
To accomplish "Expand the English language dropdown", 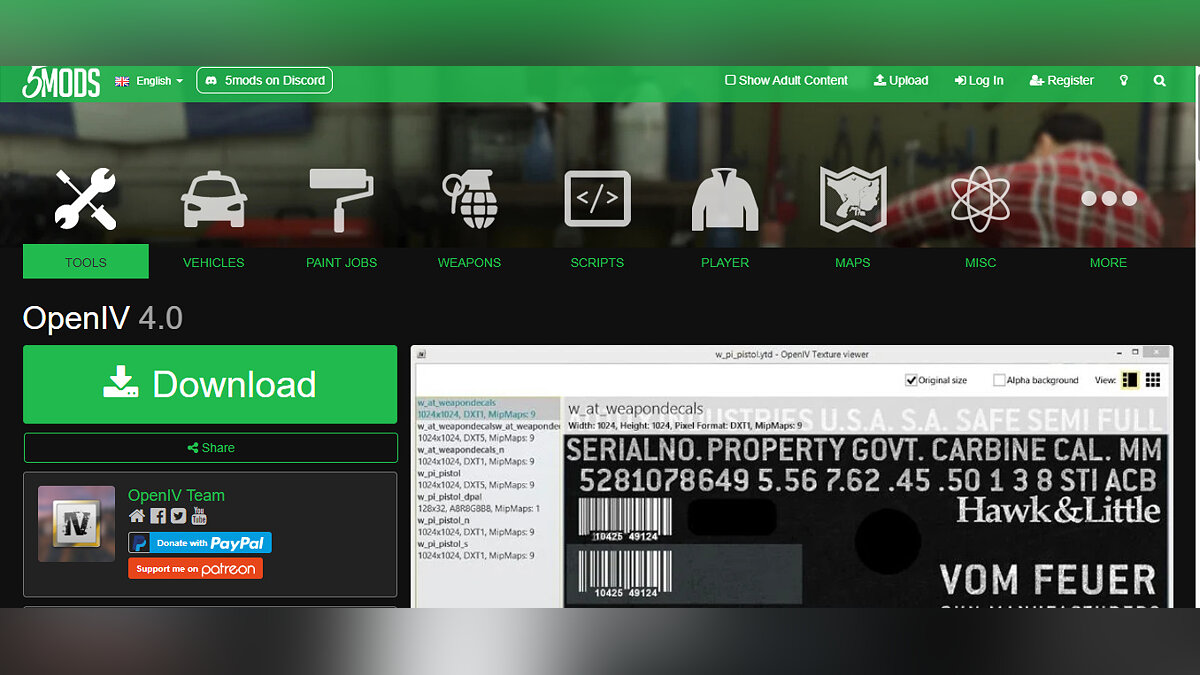I will [x=150, y=81].
